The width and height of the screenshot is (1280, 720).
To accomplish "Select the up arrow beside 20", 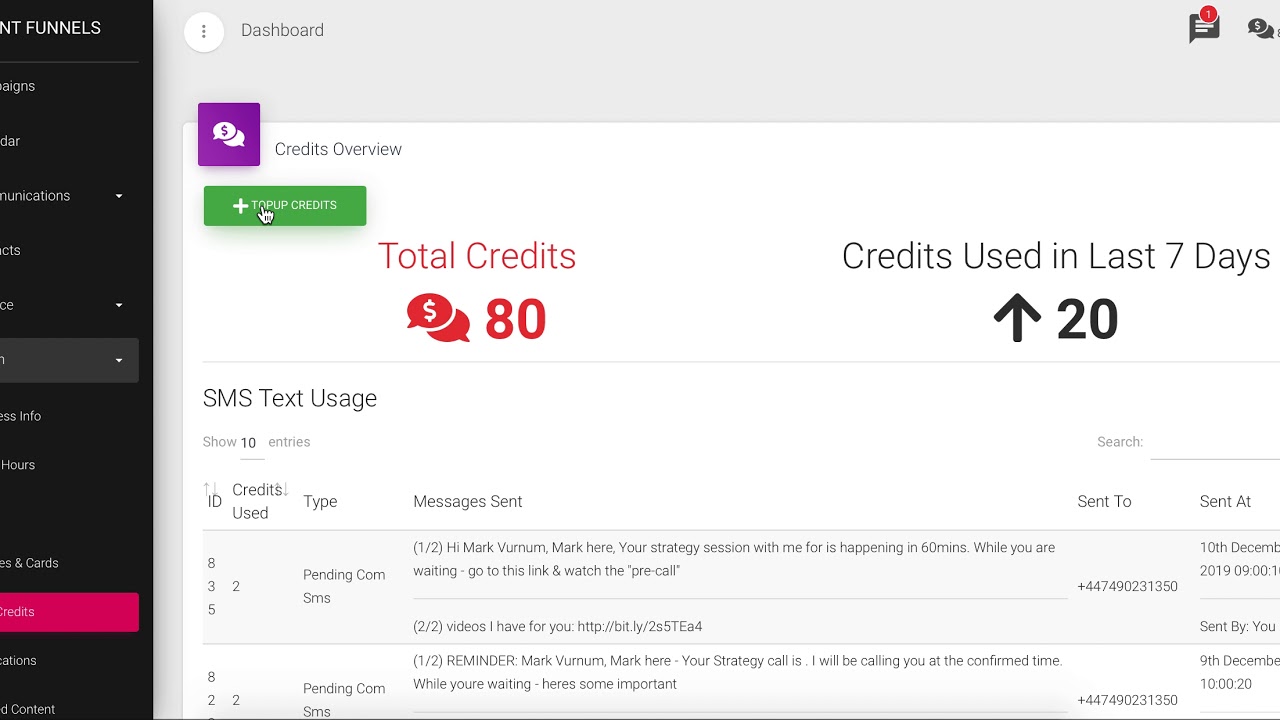I will [1017, 319].
